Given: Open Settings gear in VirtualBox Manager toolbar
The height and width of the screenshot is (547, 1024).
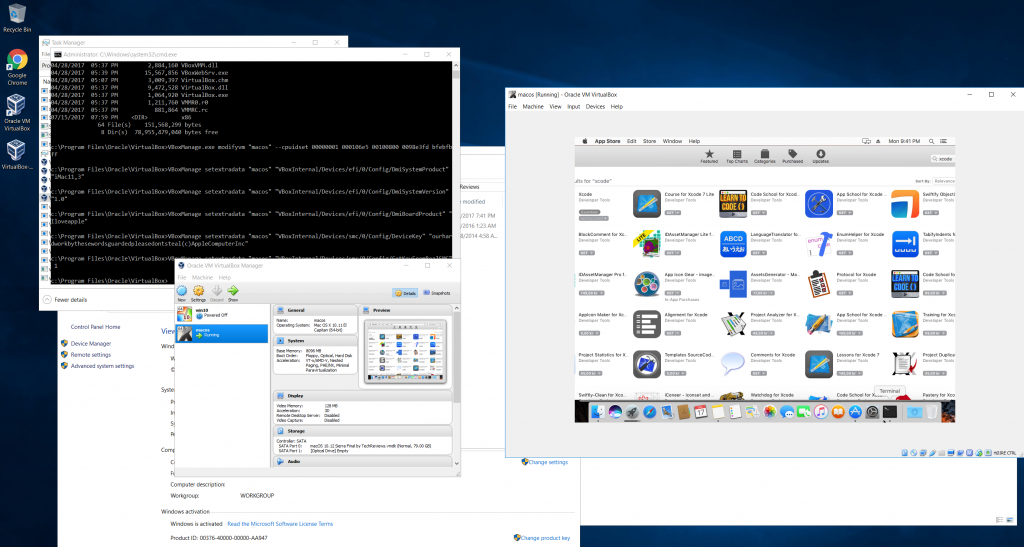Looking at the screenshot, I should pos(198,292).
